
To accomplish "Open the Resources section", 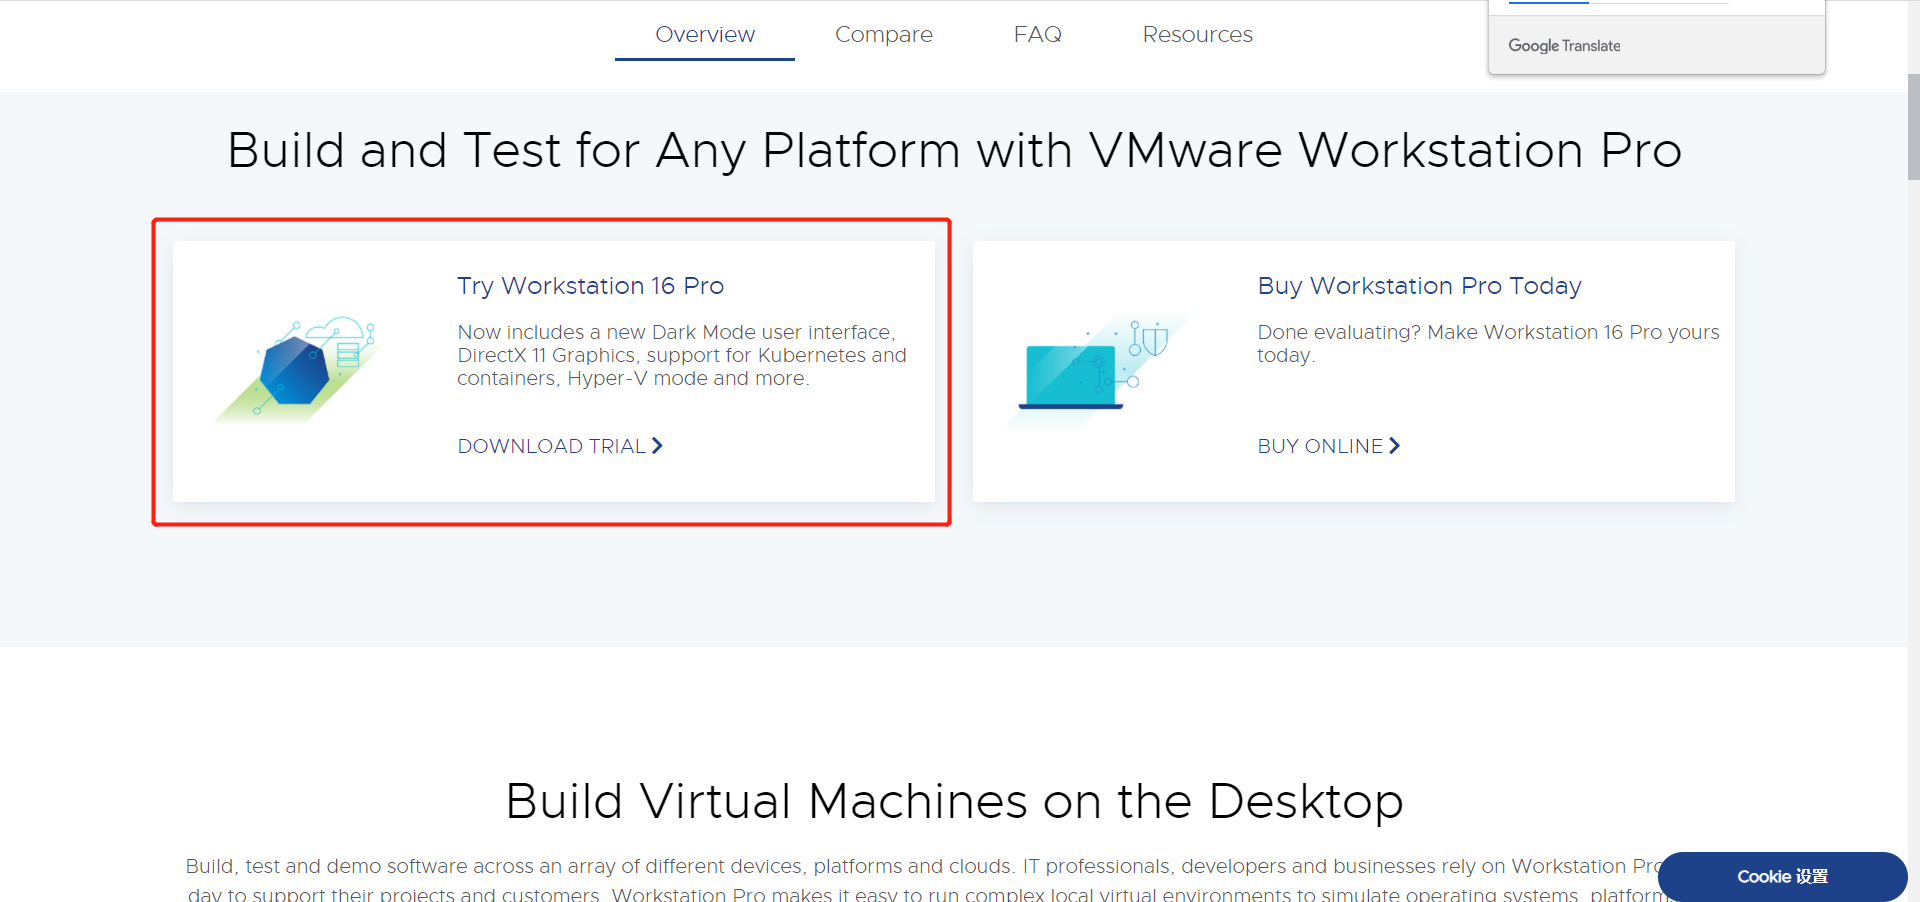I will (x=1197, y=34).
